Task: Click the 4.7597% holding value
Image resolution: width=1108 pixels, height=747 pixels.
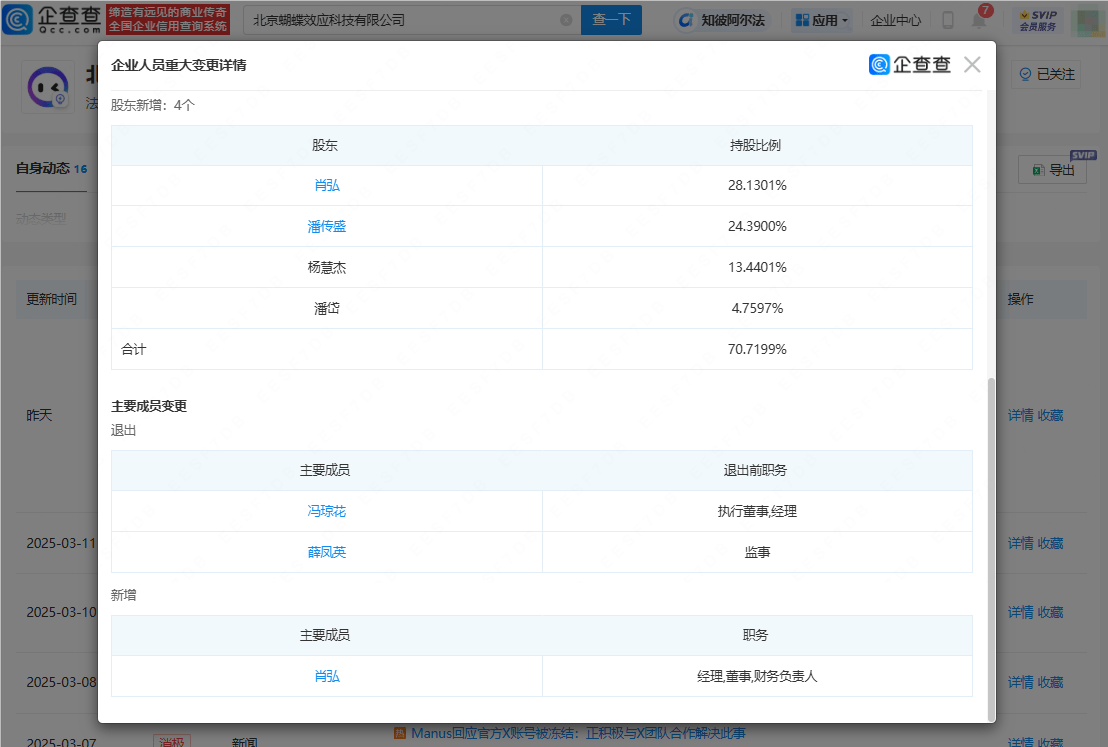Action: click(758, 308)
